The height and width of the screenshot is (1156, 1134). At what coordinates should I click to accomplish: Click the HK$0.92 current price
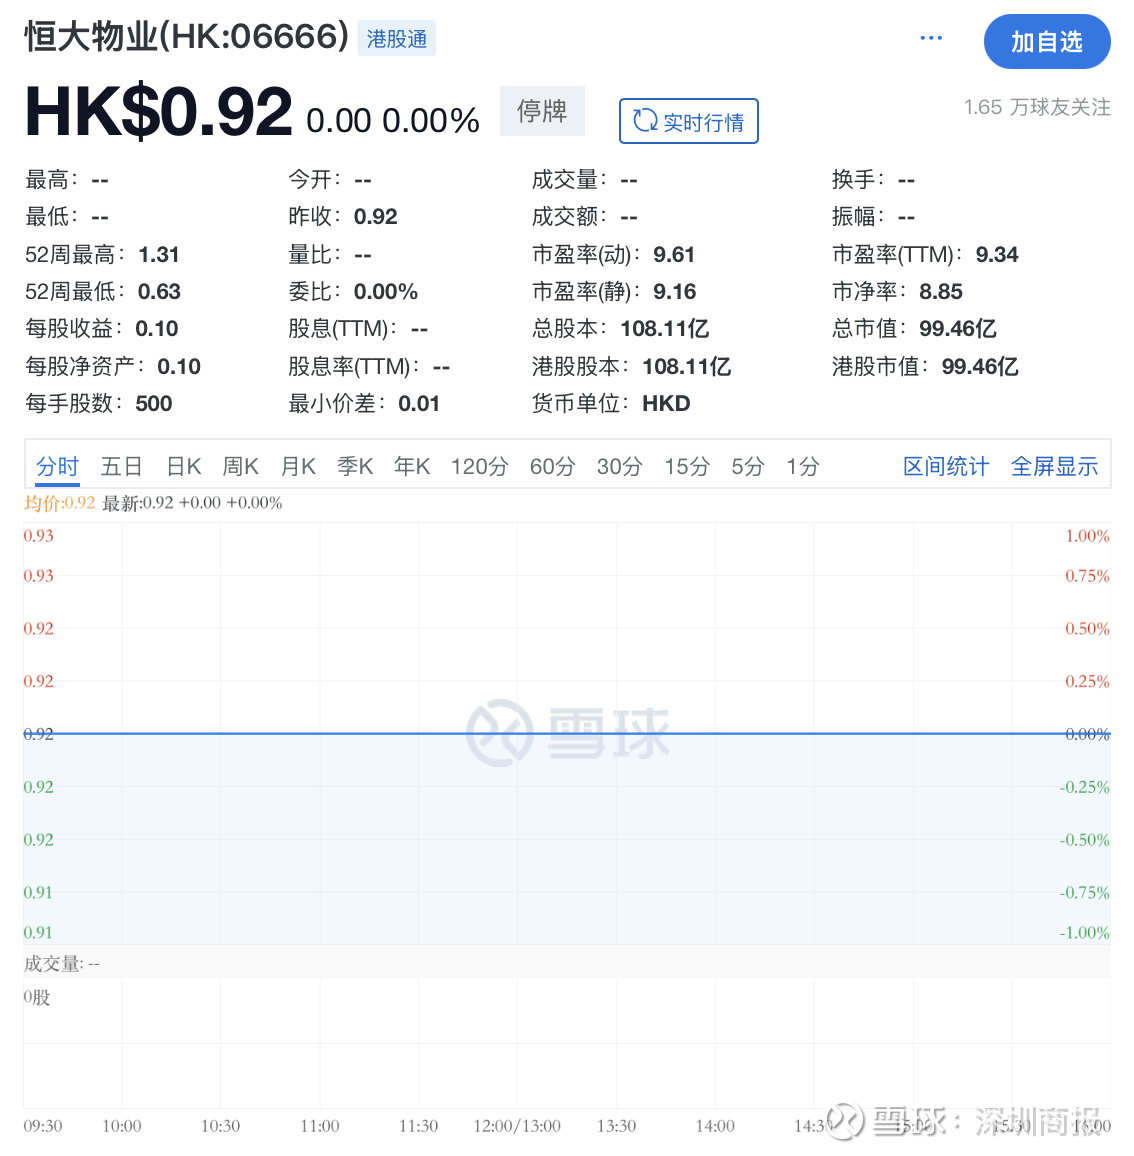(x=159, y=112)
